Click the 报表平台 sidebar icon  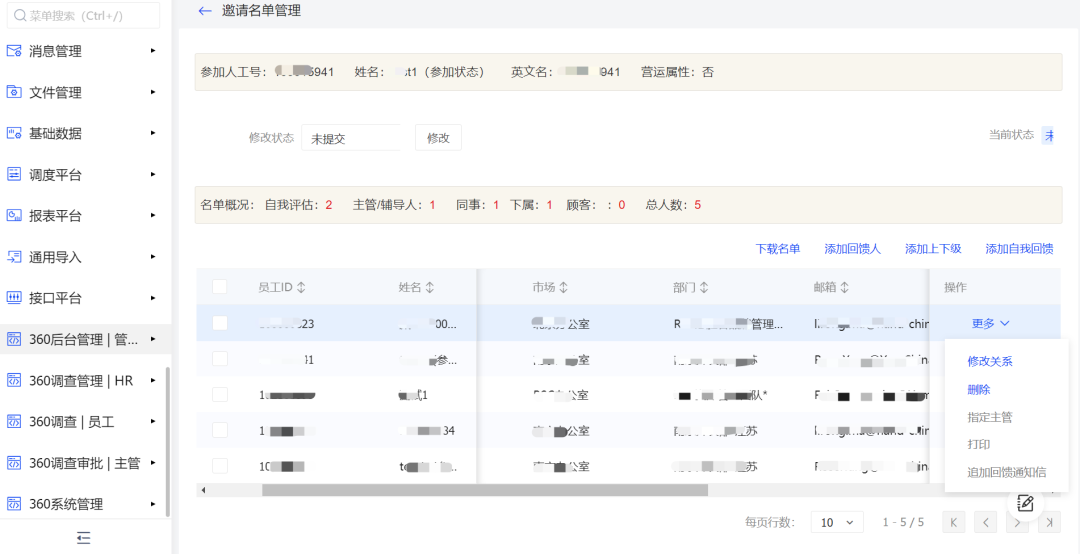14,216
